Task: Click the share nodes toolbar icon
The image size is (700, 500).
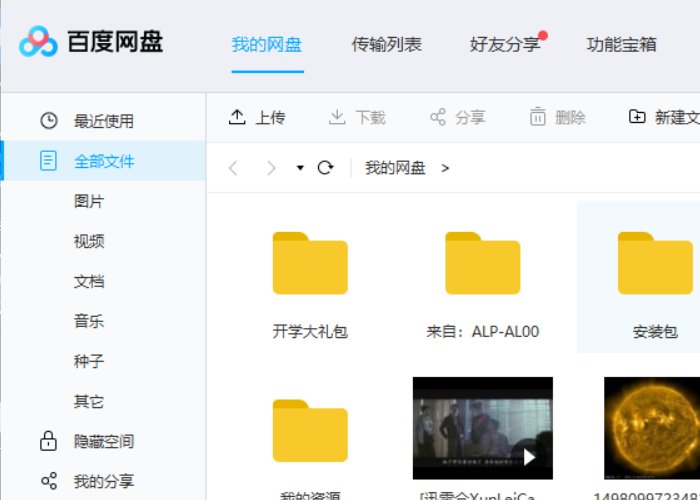Action: pyautogui.click(x=438, y=117)
